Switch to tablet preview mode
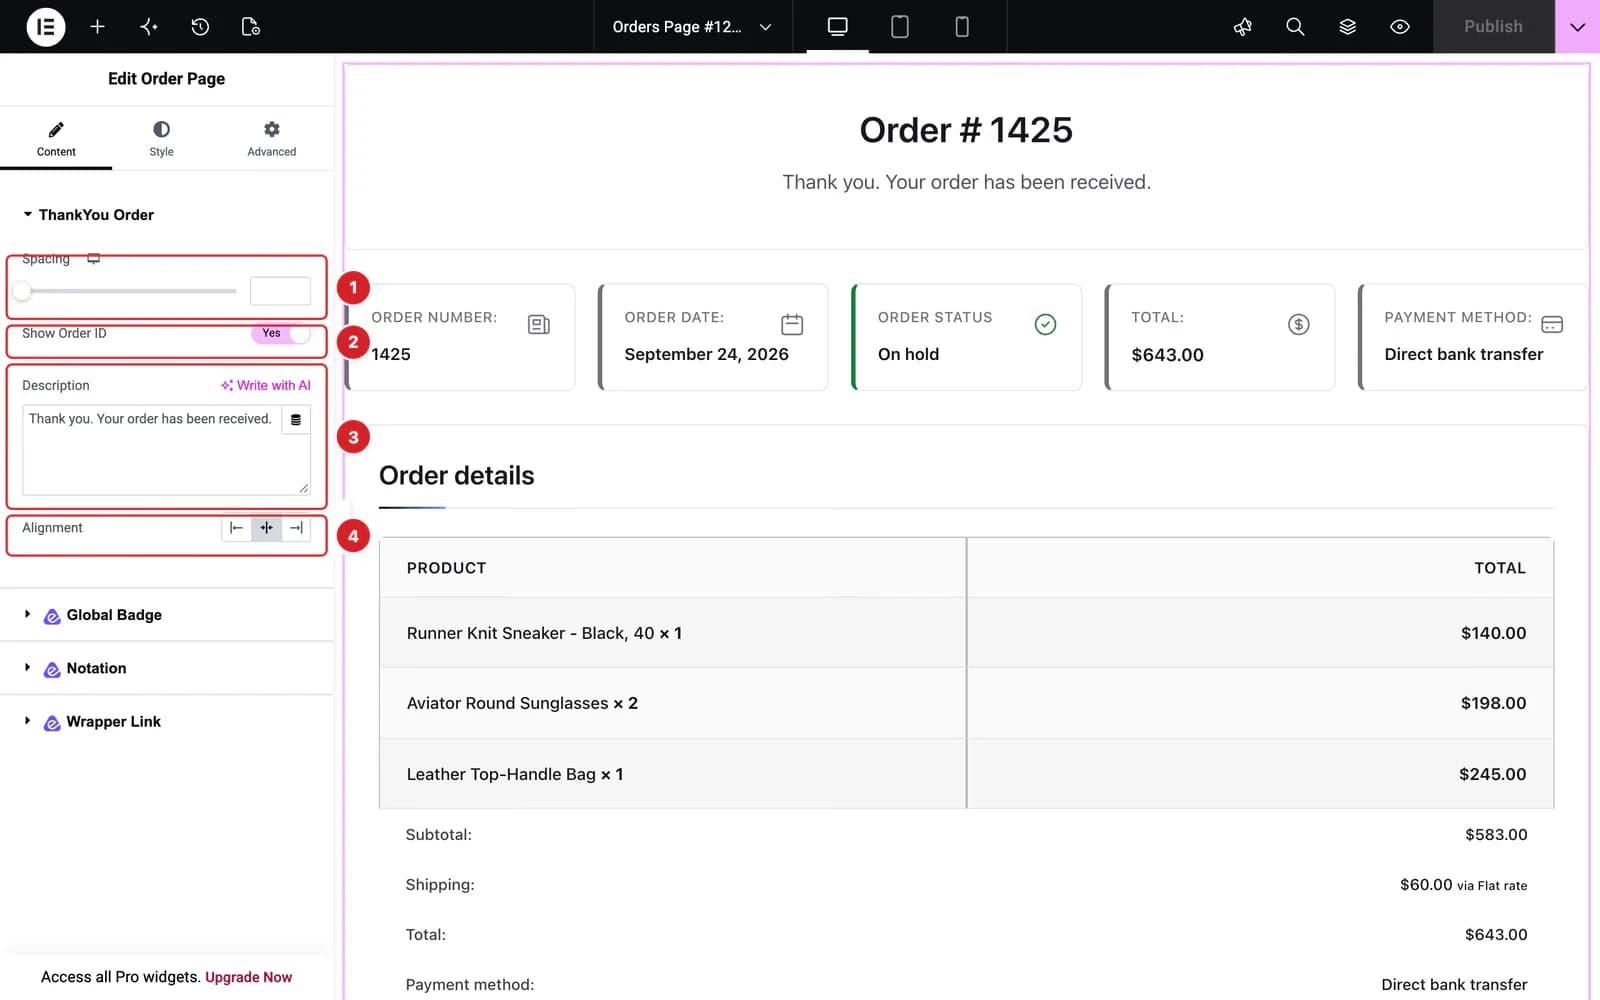 pyautogui.click(x=900, y=27)
